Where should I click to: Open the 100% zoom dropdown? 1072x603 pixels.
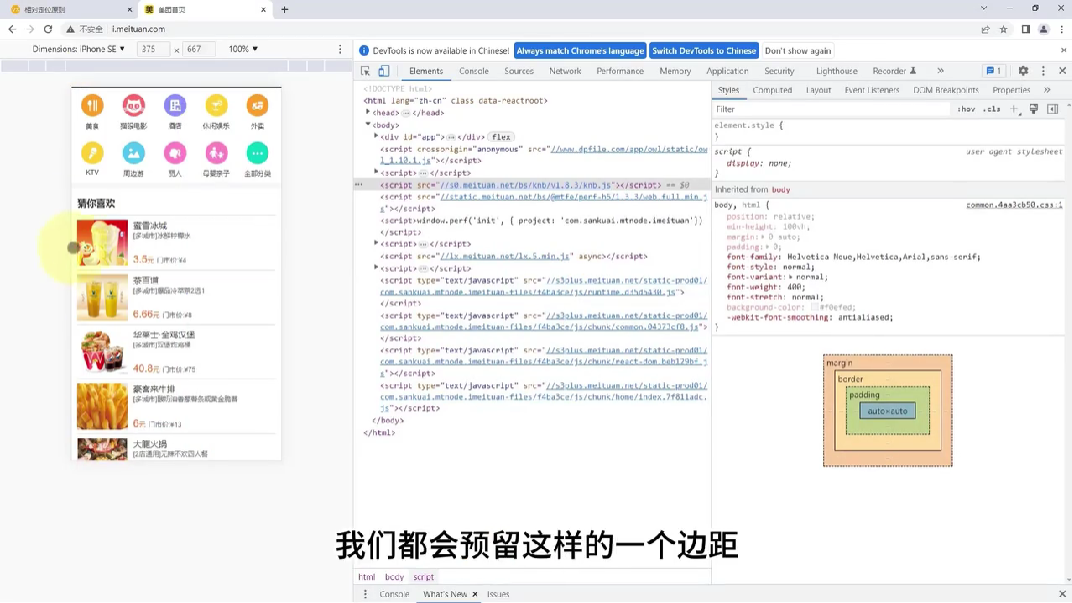[243, 49]
